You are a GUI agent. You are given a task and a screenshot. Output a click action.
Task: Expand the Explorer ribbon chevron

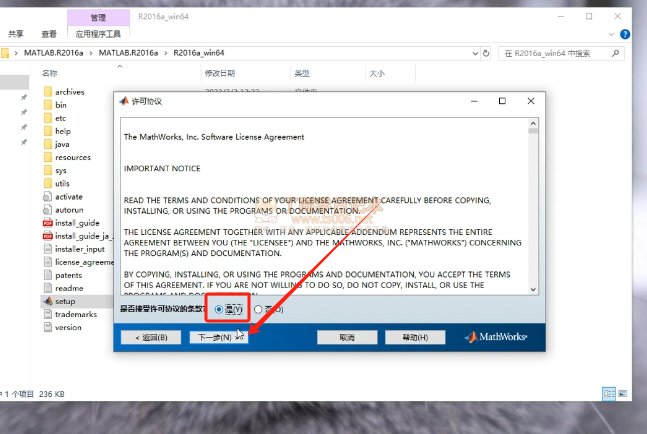(x=611, y=34)
